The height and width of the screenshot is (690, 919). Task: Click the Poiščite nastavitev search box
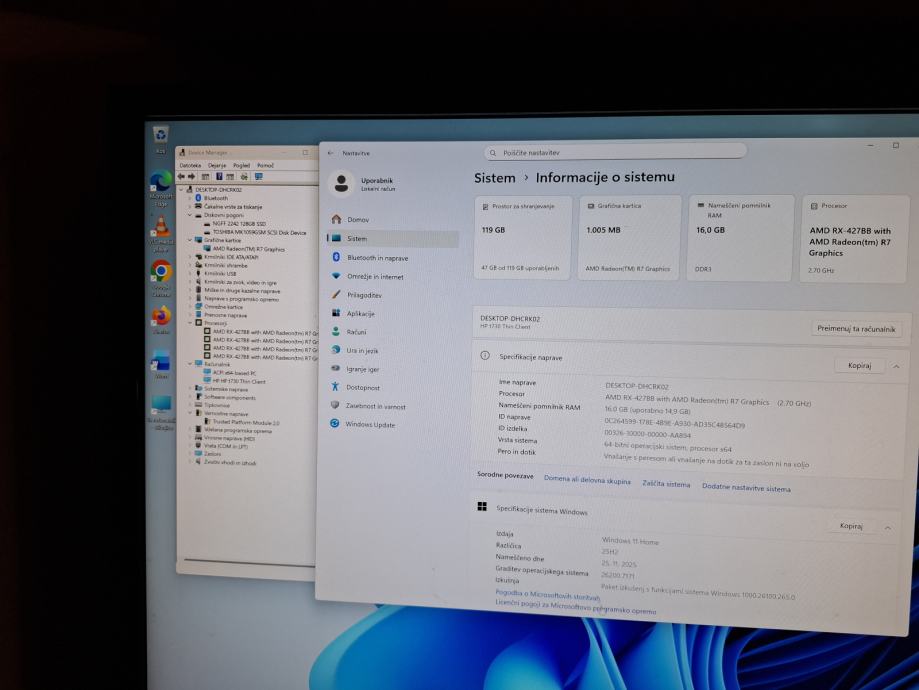pyautogui.click(x=615, y=151)
